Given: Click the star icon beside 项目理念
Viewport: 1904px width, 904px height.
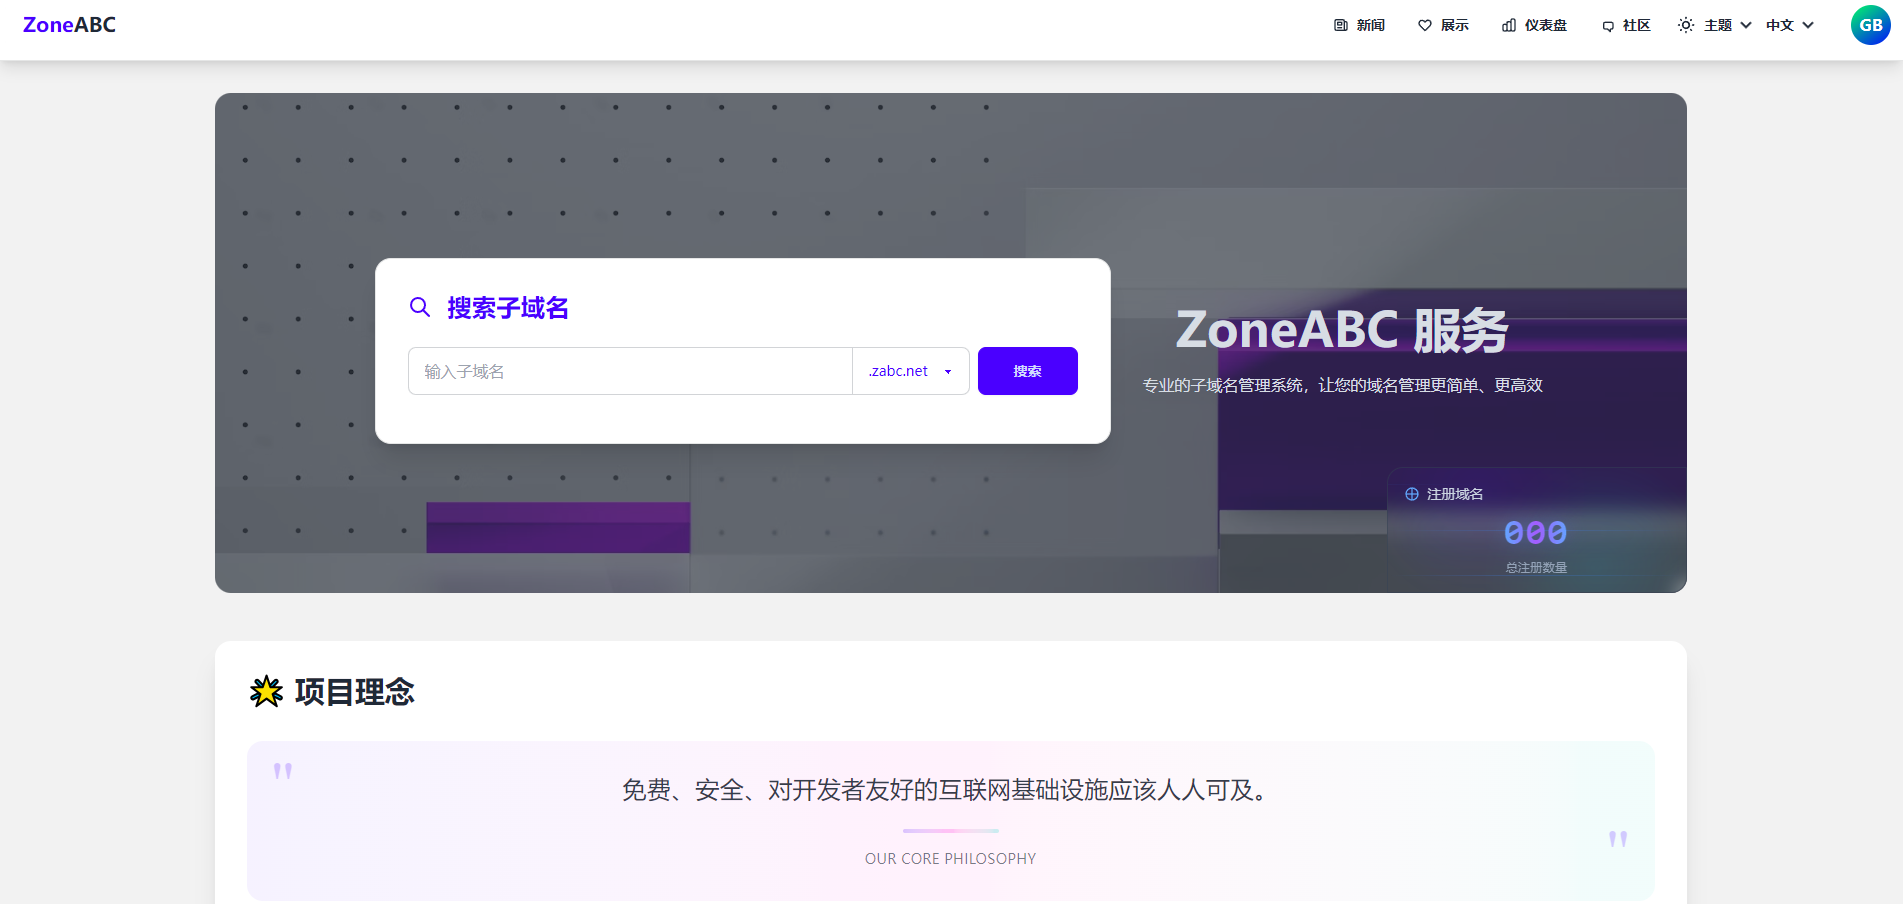Looking at the screenshot, I should pyautogui.click(x=266, y=691).
